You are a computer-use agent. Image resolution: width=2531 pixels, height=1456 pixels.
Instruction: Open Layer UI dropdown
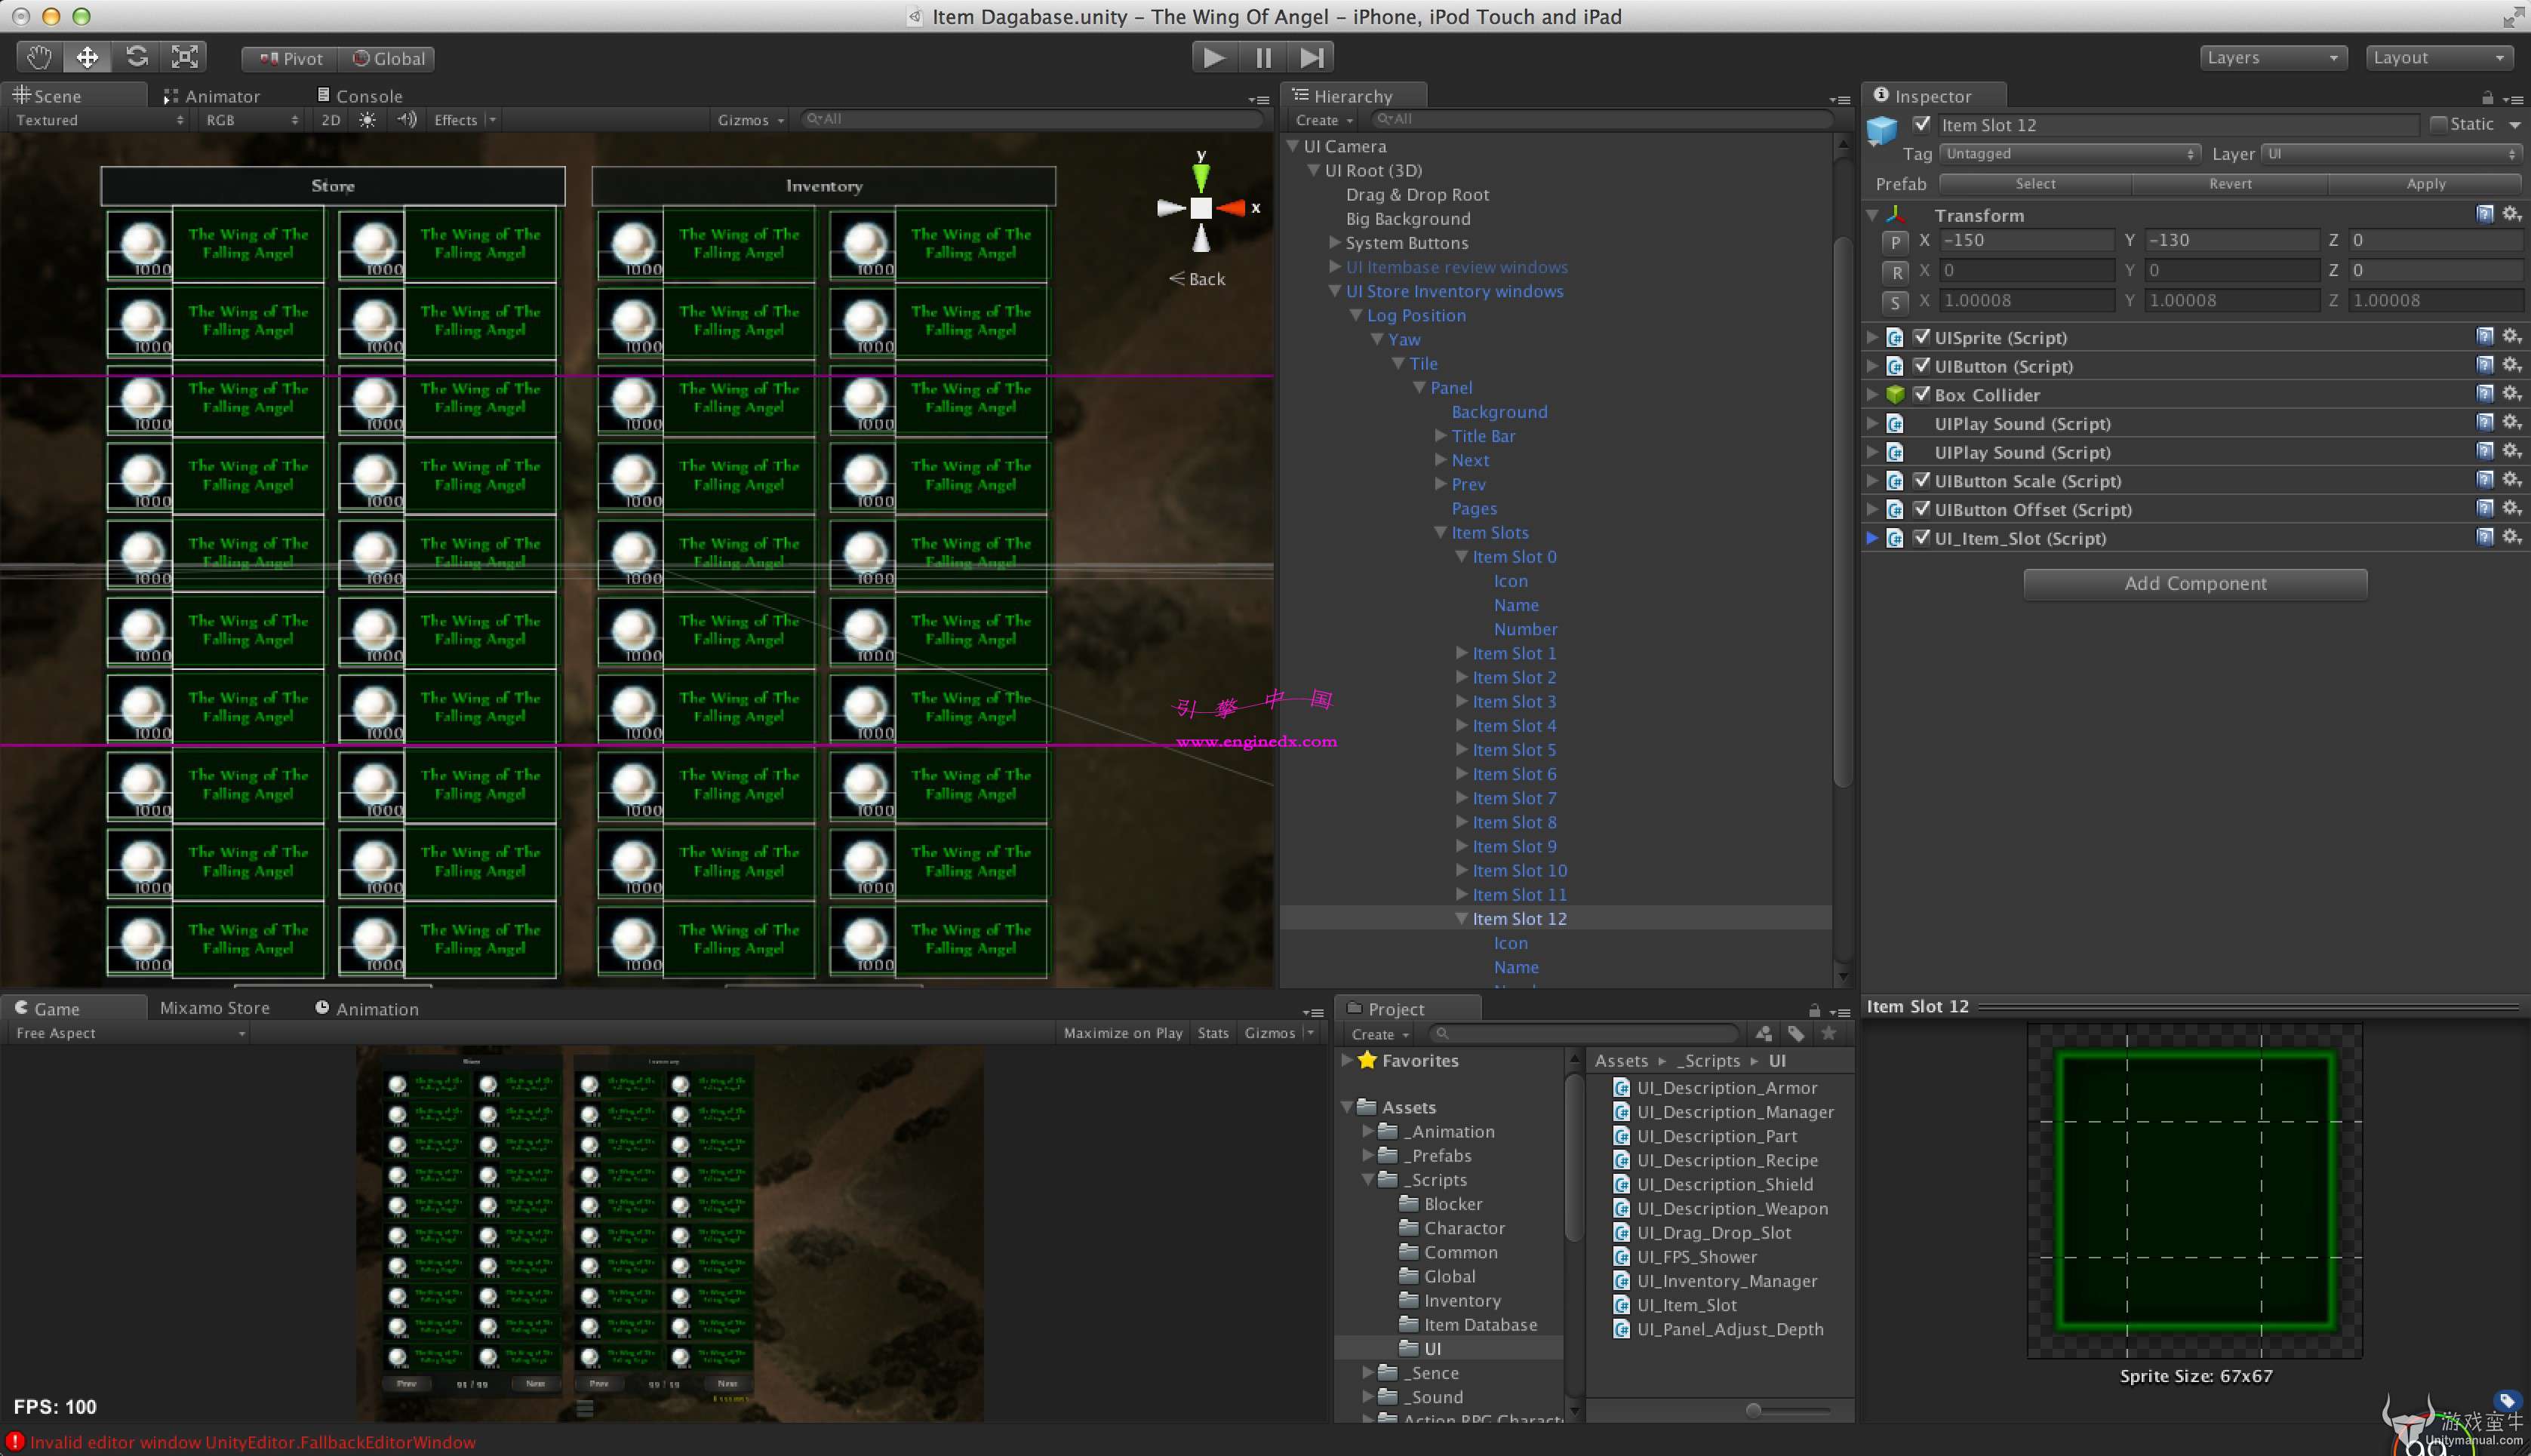[2391, 154]
